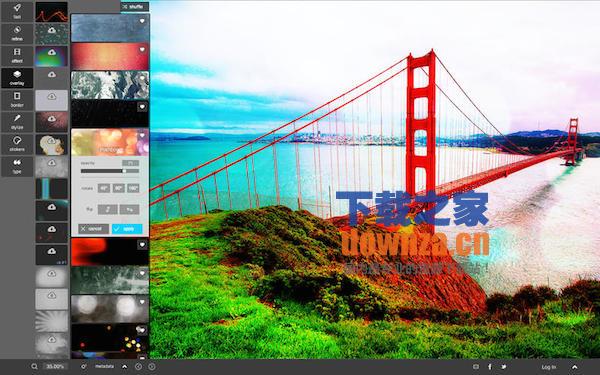Expand the metadata panel chevron
Image resolution: width=600 pixels, height=375 pixels.
[125, 367]
